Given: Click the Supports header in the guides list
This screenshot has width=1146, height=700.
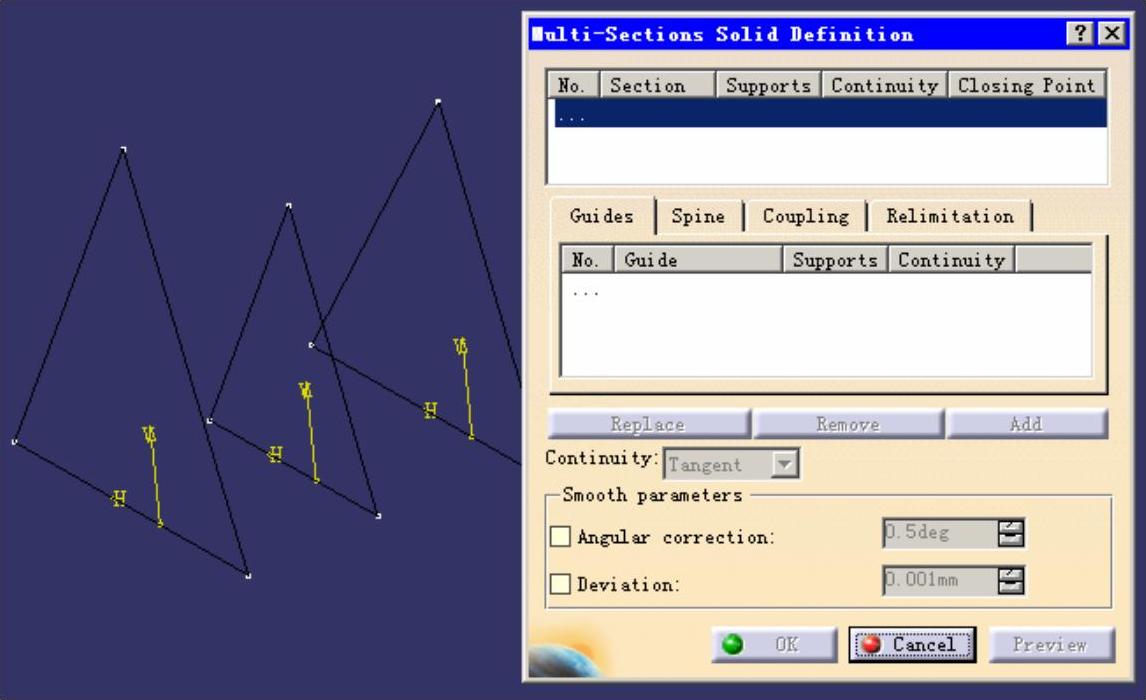Looking at the screenshot, I should (x=835, y=259).
